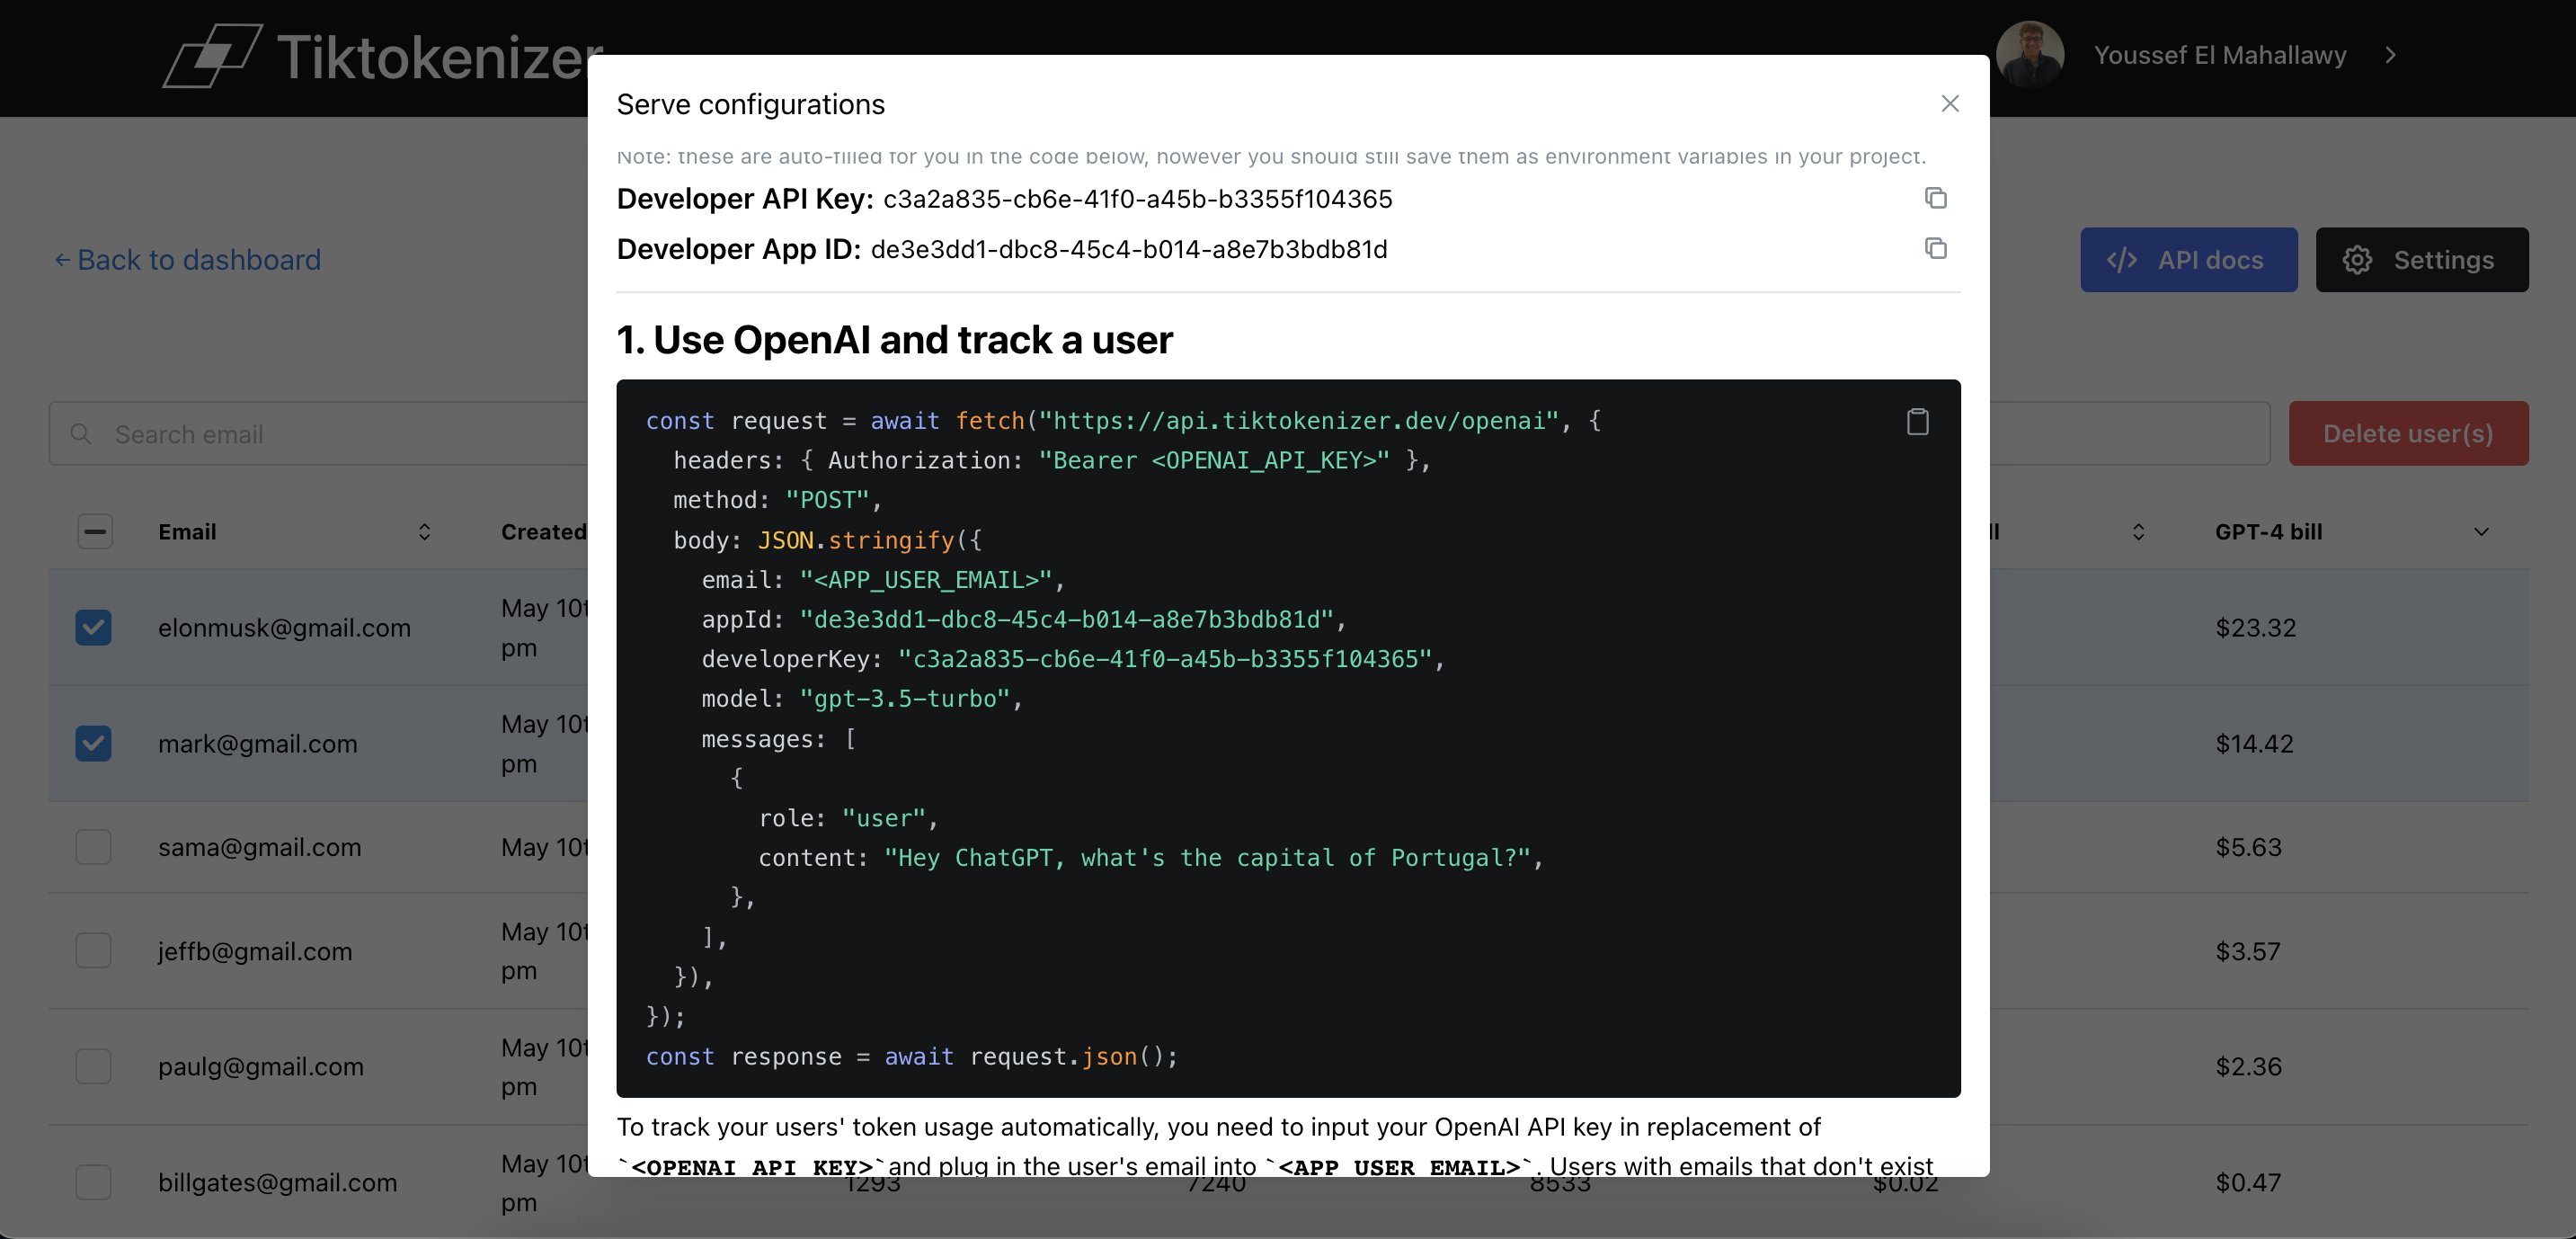
Task: Click Youssef El Mahallawy user name
Action: [2220, 55]
